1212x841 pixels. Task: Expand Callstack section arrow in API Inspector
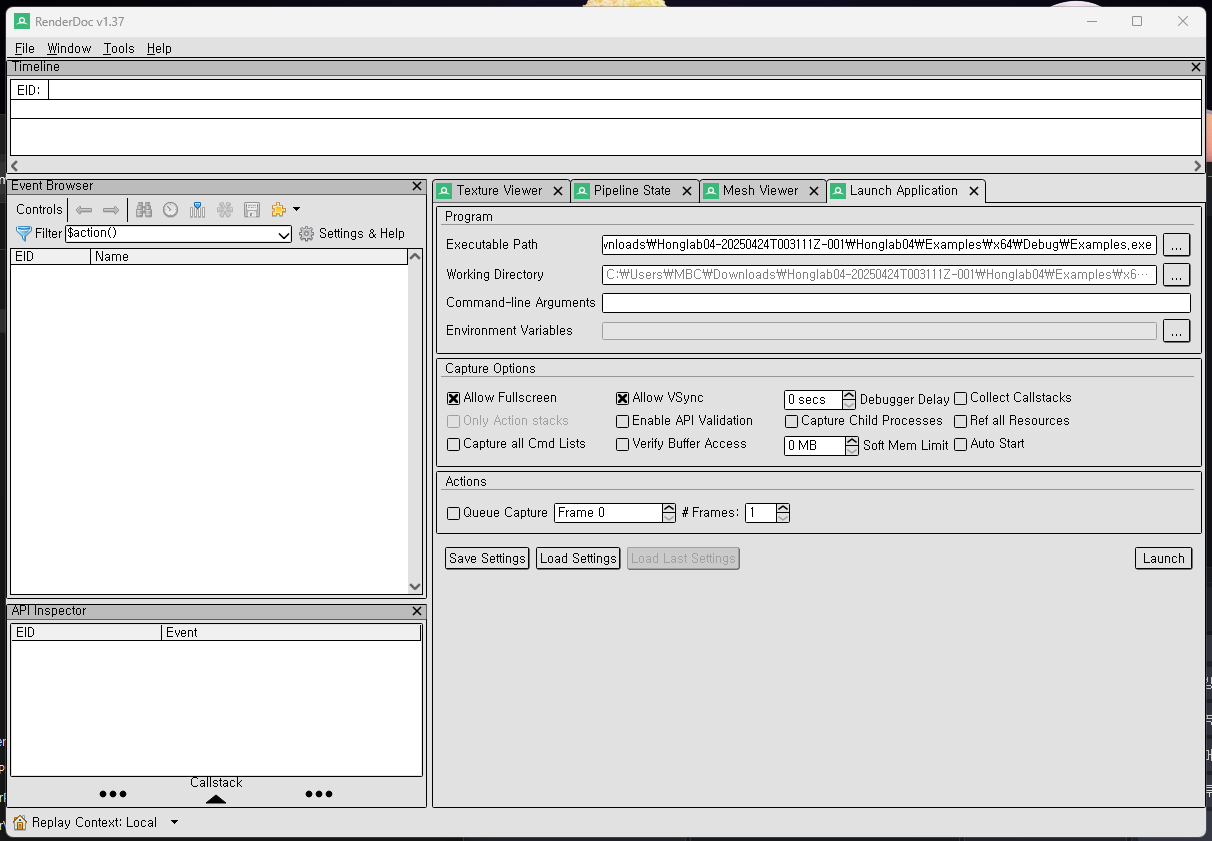[216, 798]
